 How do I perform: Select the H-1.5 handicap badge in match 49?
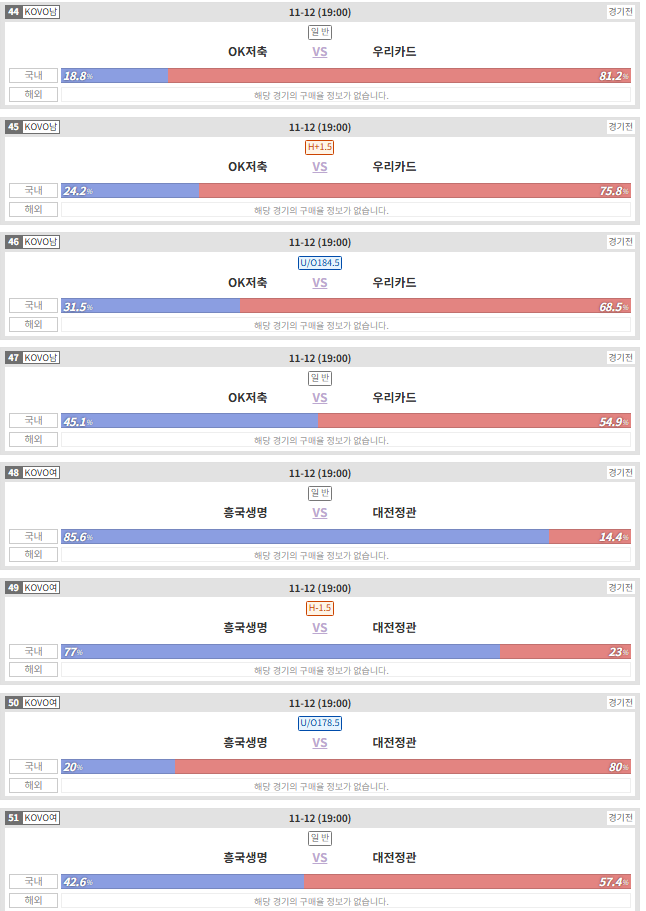(x=320, y=608)
